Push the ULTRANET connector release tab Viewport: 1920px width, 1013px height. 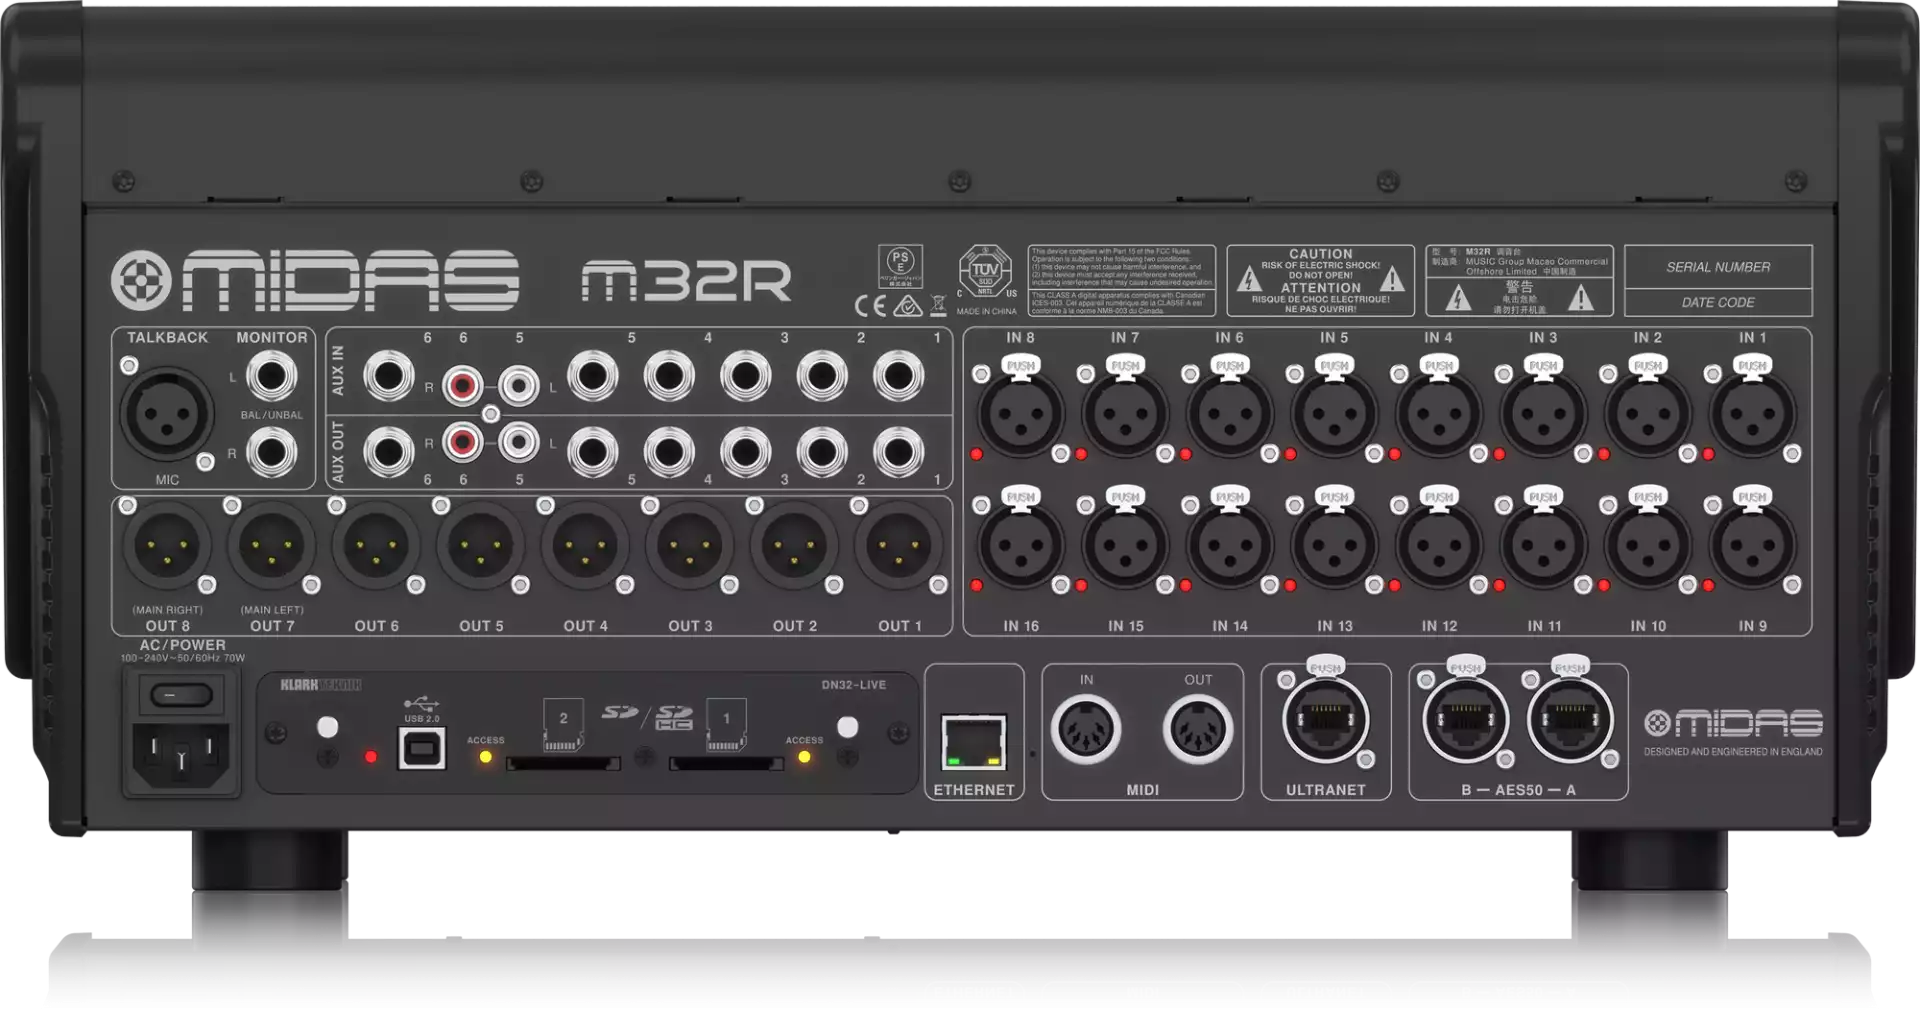pos(1325,667)
